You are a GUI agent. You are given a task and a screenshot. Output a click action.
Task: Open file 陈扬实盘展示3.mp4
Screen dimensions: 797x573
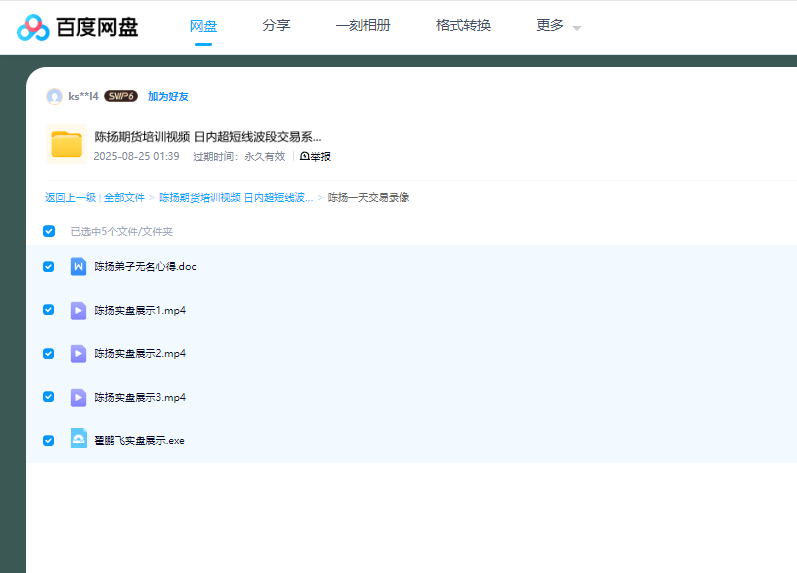140,397
